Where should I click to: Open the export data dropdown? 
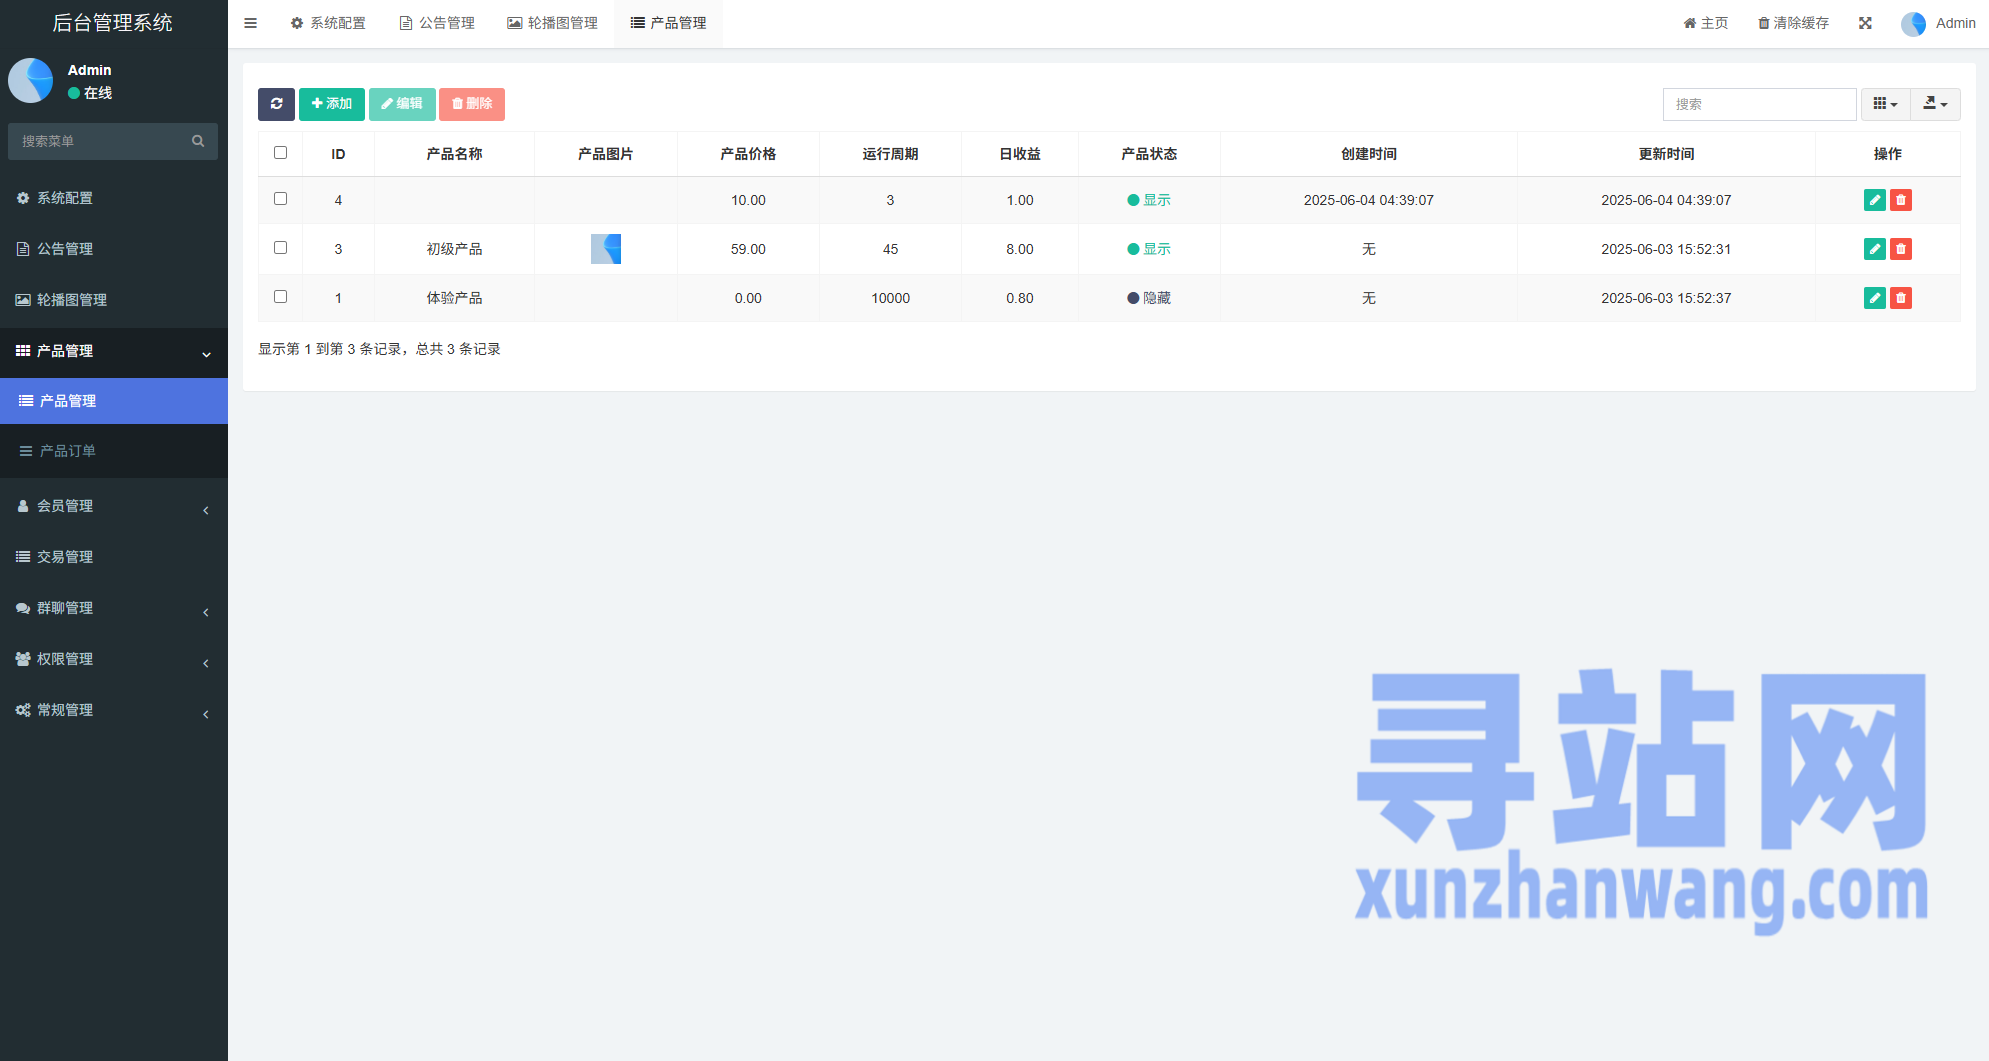1935,104
